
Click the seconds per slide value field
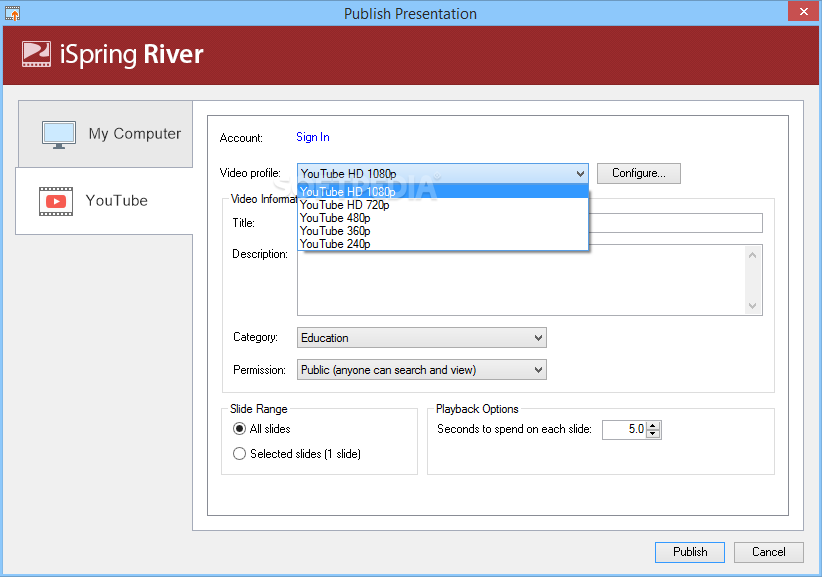[624, 430]
